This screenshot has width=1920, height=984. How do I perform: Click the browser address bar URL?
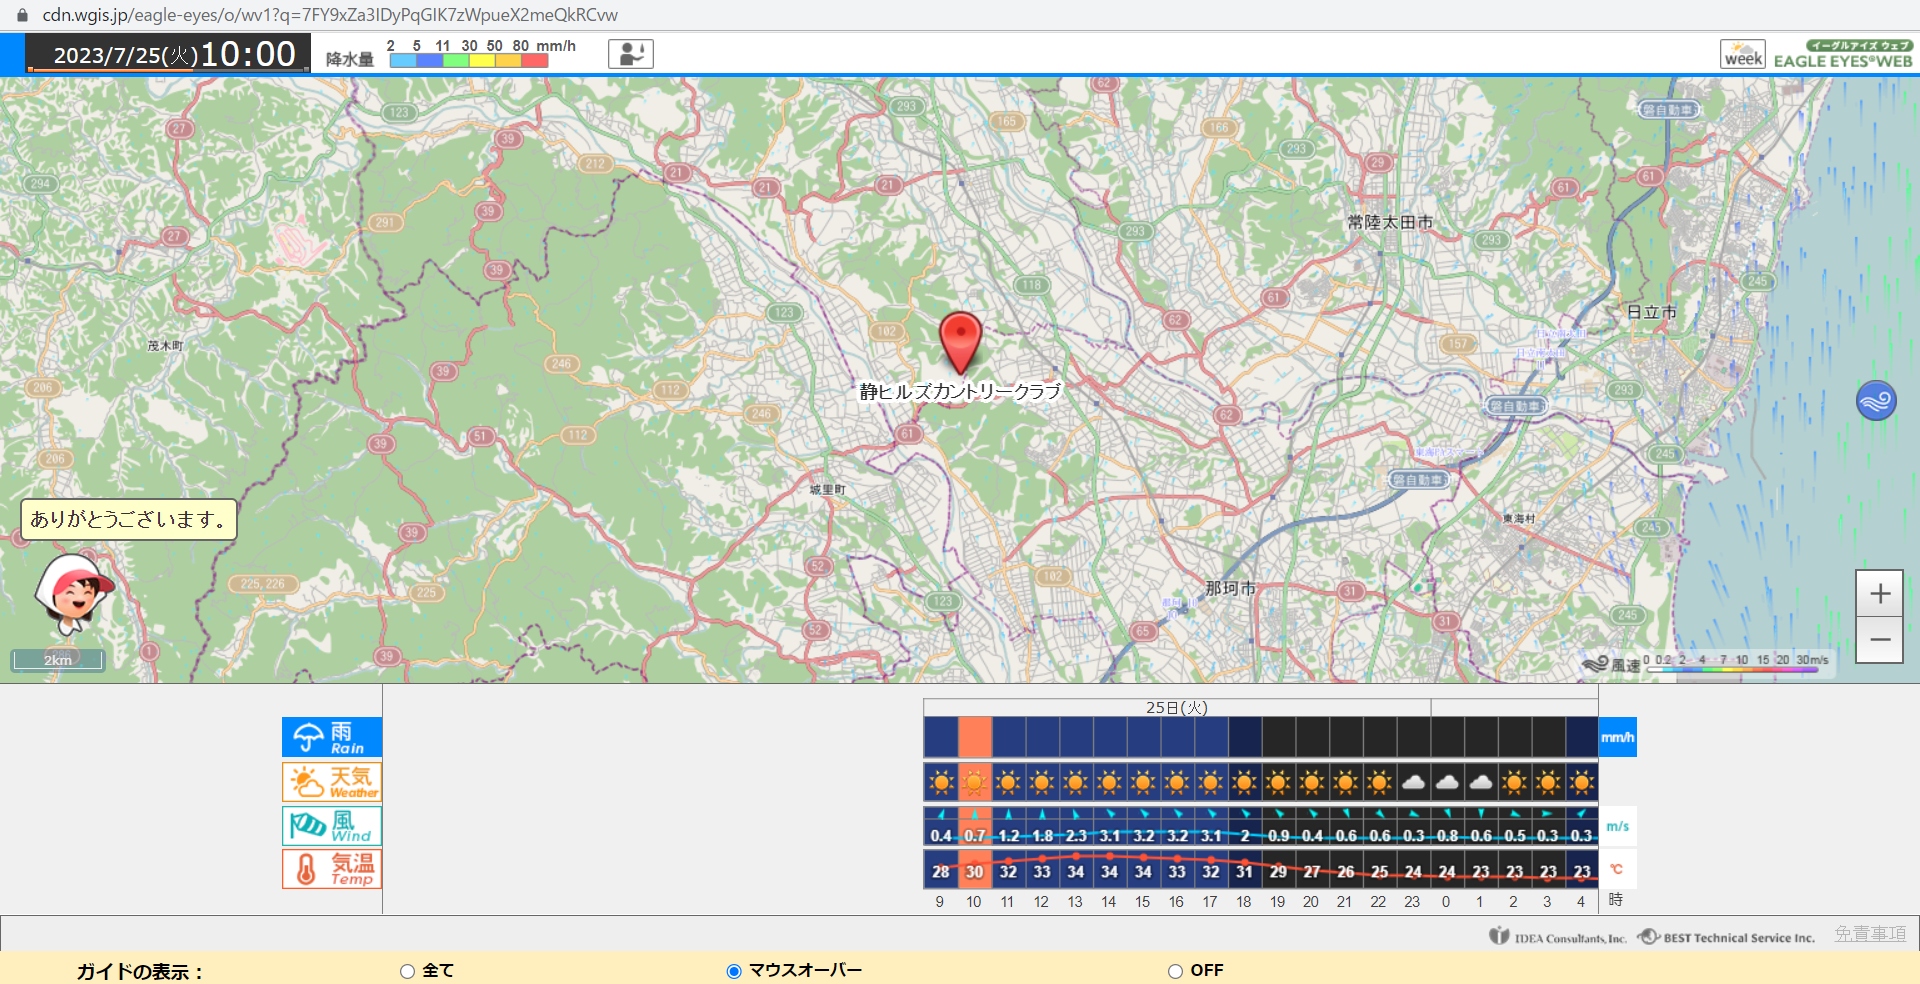click(330, 15)
